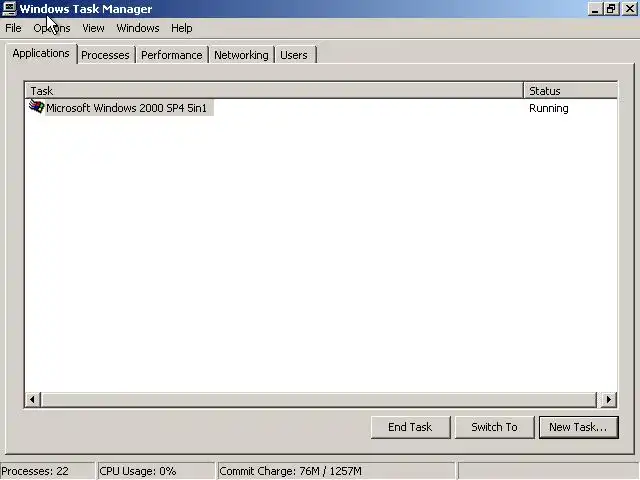The height and width of the screenshot is (480, 640).
Task: Click the horizontal scrollbar track
Action: (x=319, y=399)
